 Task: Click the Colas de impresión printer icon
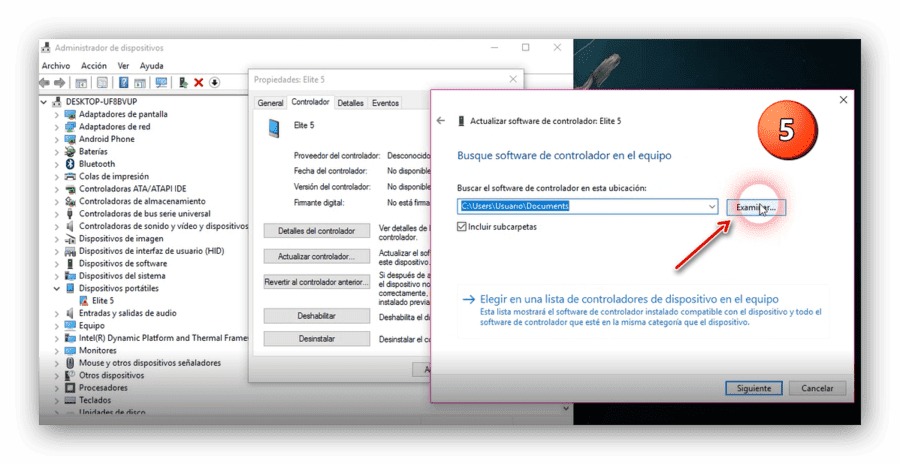click(70, 176)
